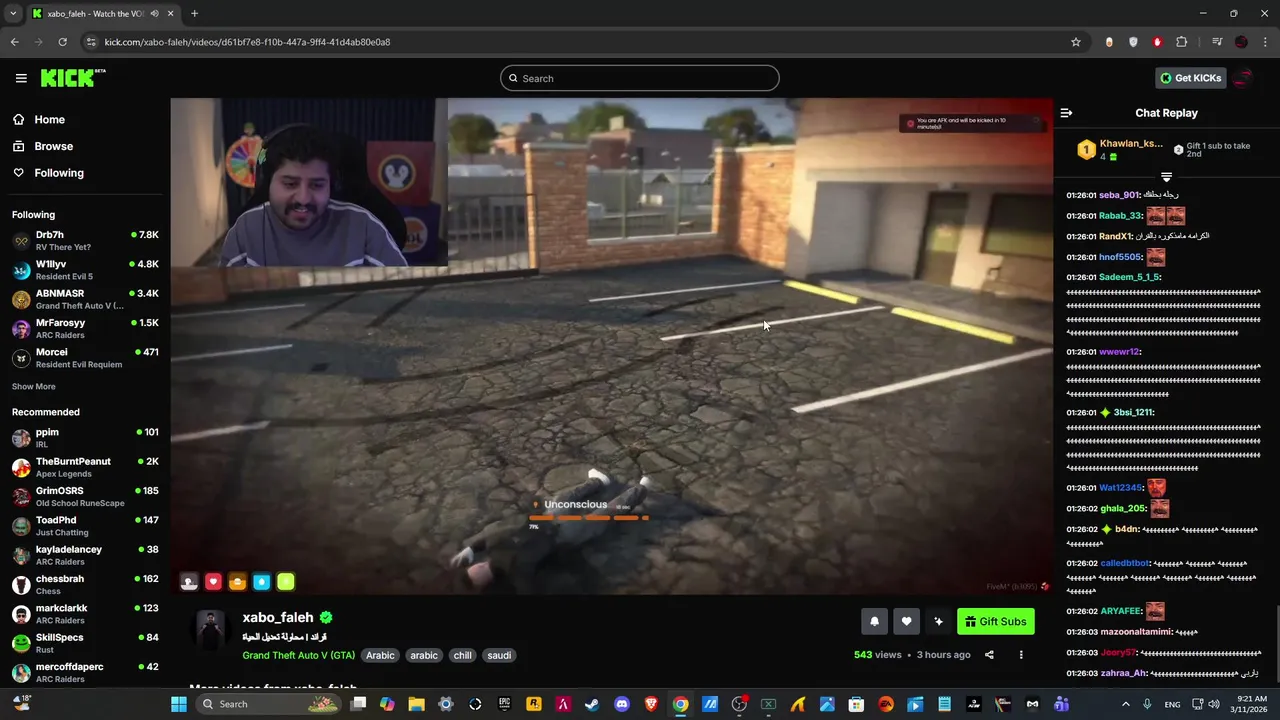Image resolution: width=1280 pixels, height=720 pixels.
Task: Click kayladelancey in the Recommended list
Action: coord(85,555)
